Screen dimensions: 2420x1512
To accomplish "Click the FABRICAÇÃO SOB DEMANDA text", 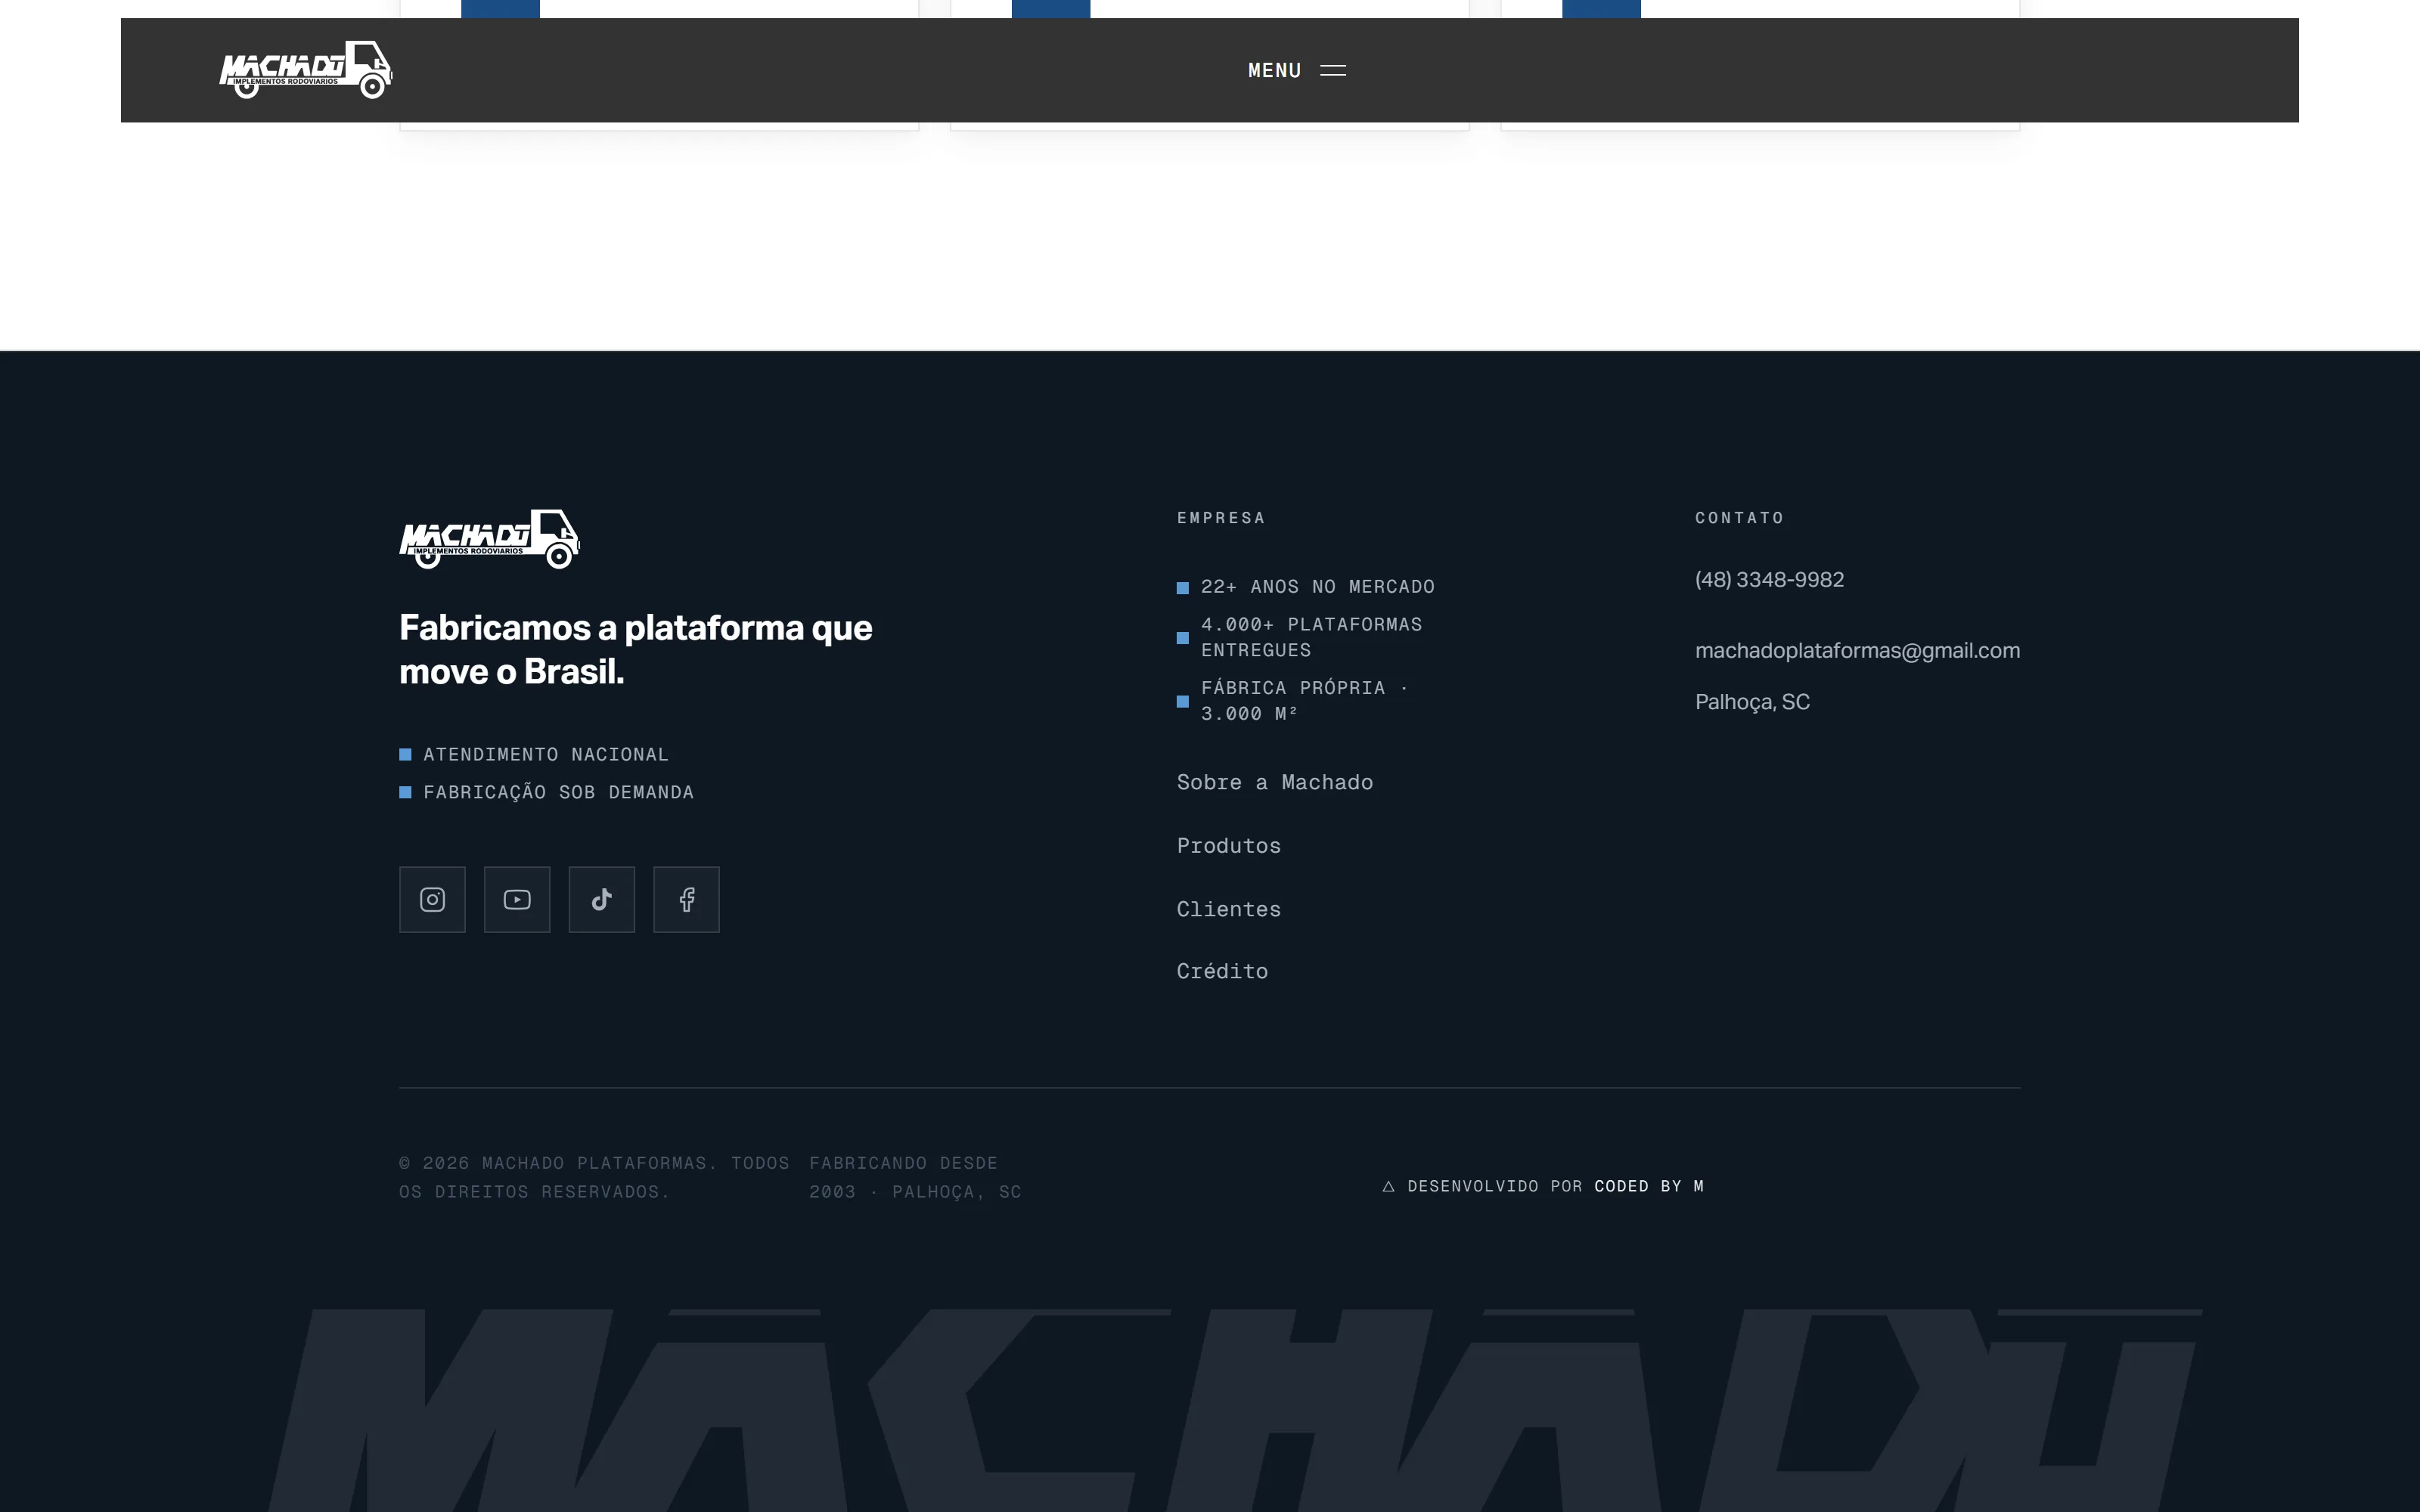I will click(x=558, y=792).
